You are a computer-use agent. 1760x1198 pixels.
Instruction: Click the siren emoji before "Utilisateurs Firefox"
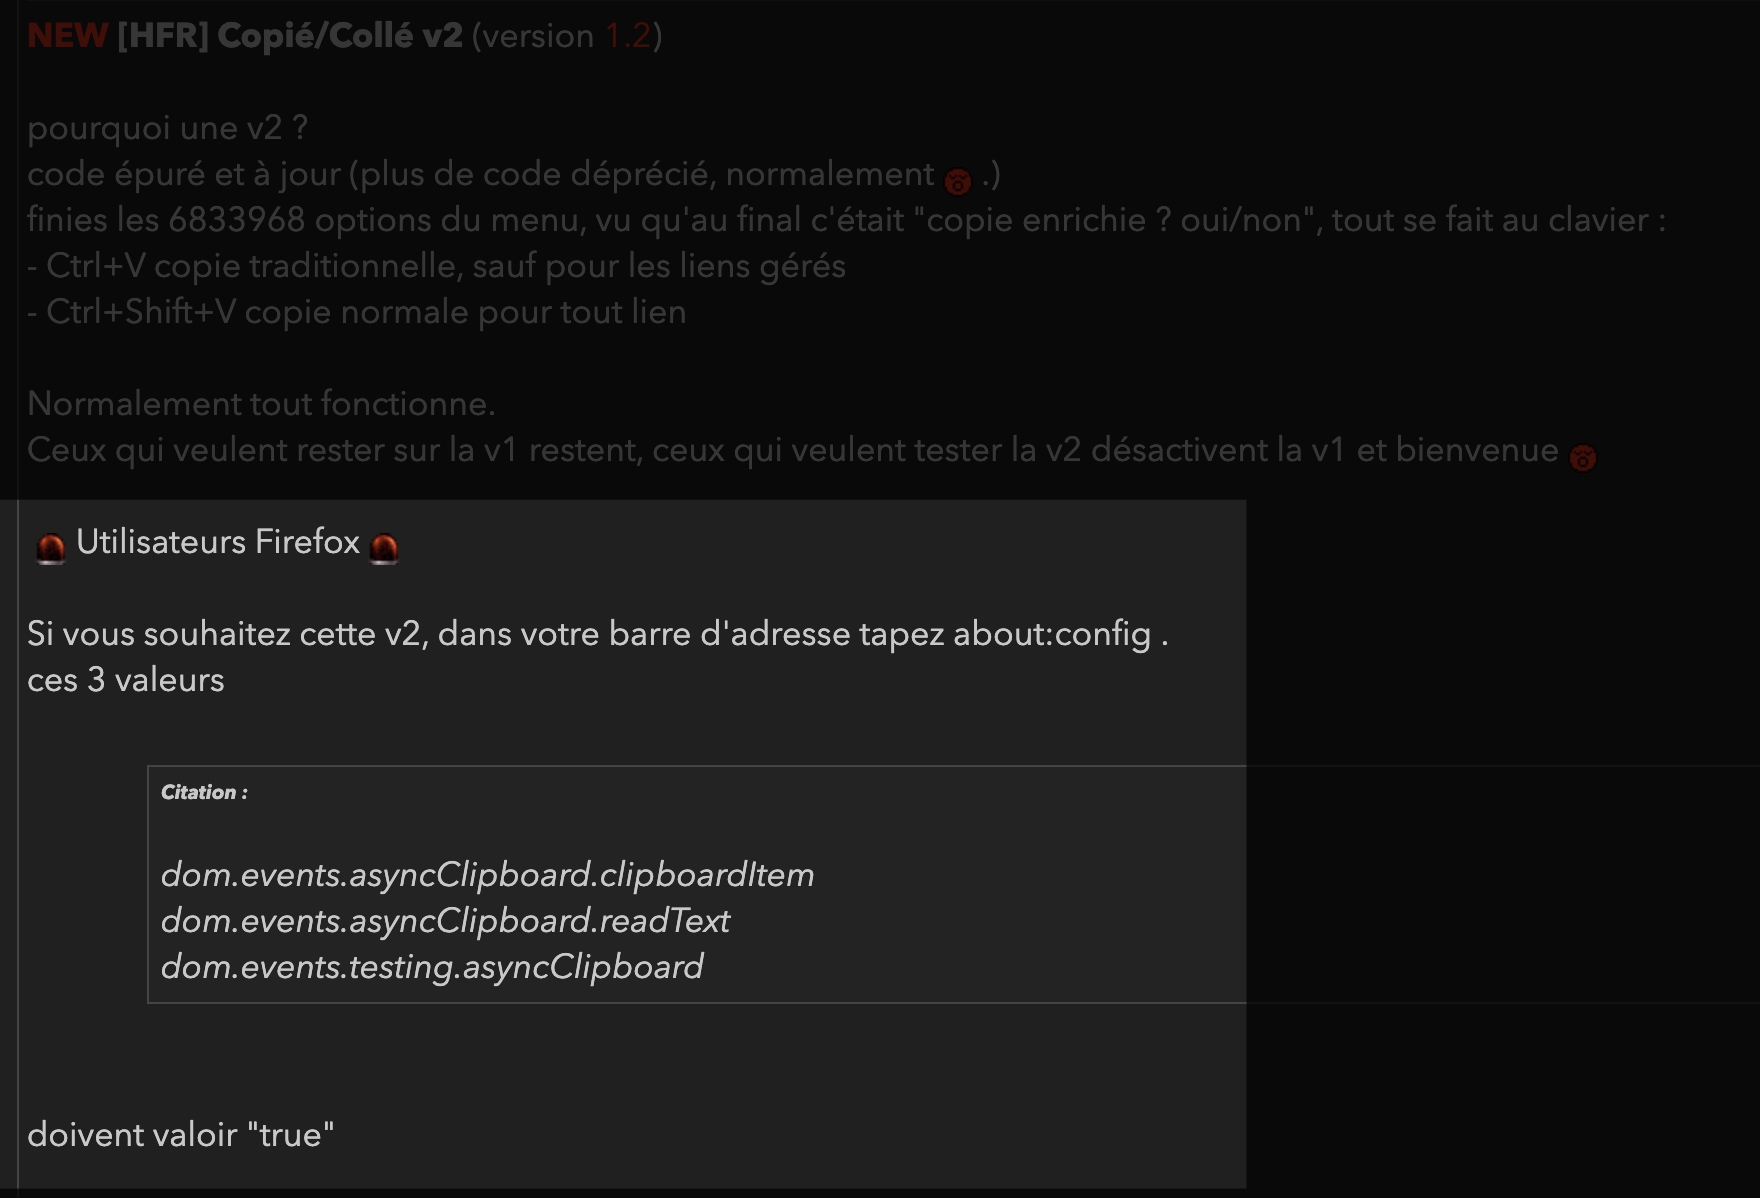coord(50,547)
